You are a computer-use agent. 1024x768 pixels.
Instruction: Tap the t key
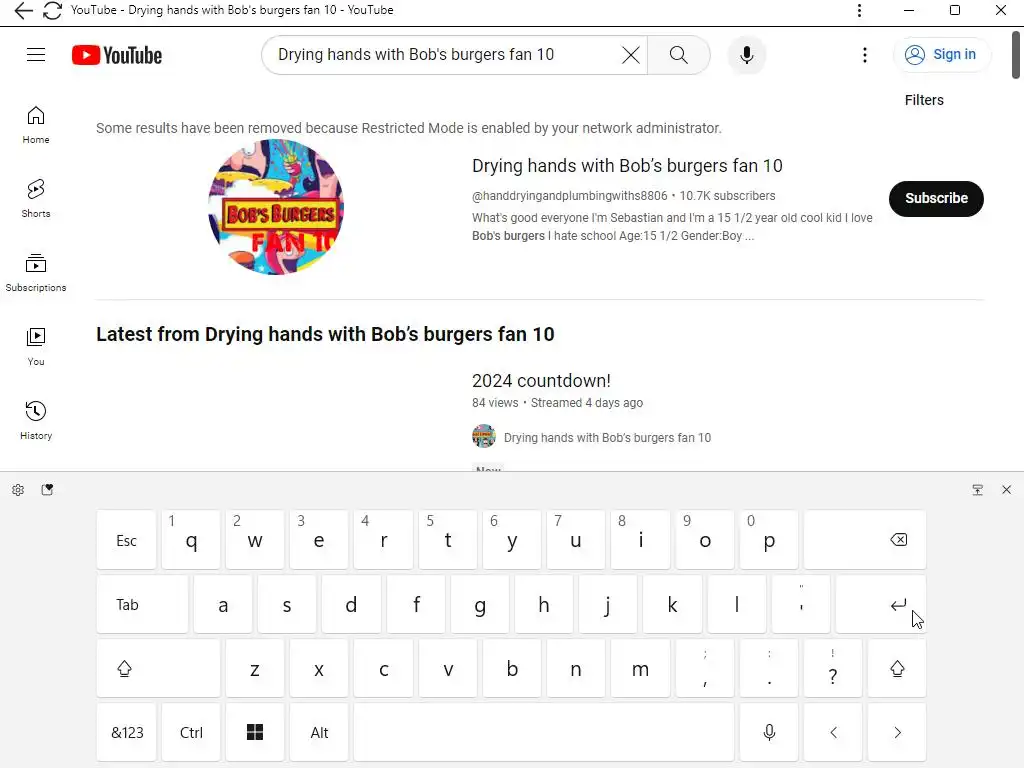(447, 540)
